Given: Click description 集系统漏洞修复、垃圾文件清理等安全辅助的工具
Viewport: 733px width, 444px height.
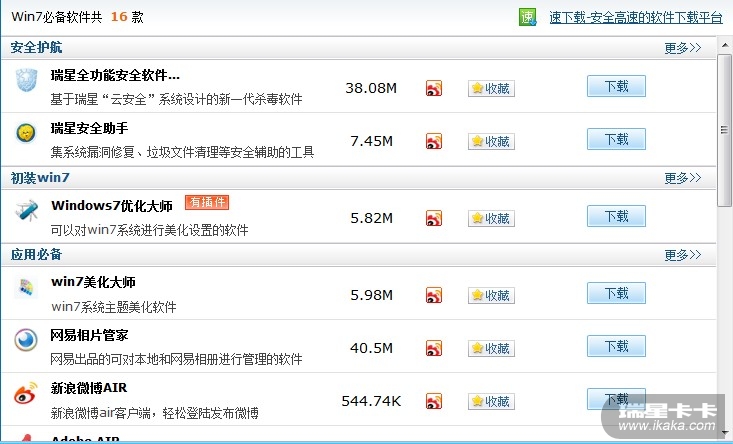Looking at the screenshot, I should (x=182, y=152).
